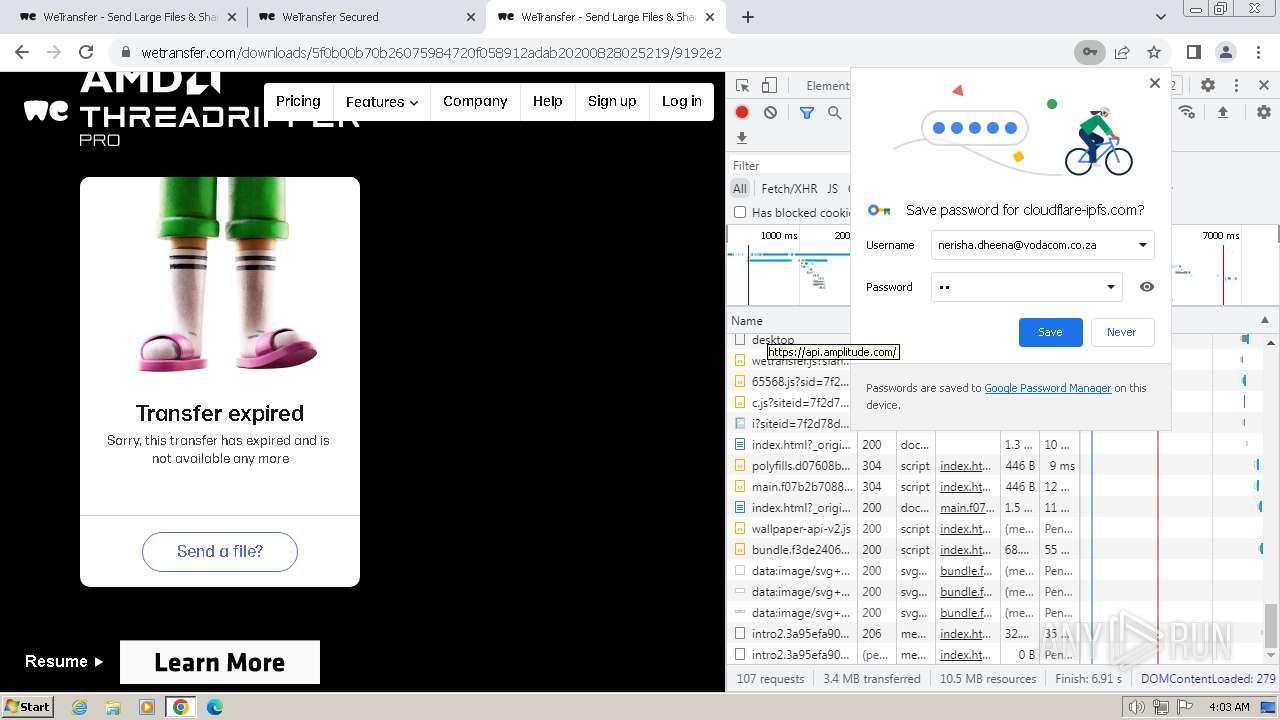This screenshot has width=1280, height=720.
Task: Stop recording network log with red button
Action: [742, 113]
